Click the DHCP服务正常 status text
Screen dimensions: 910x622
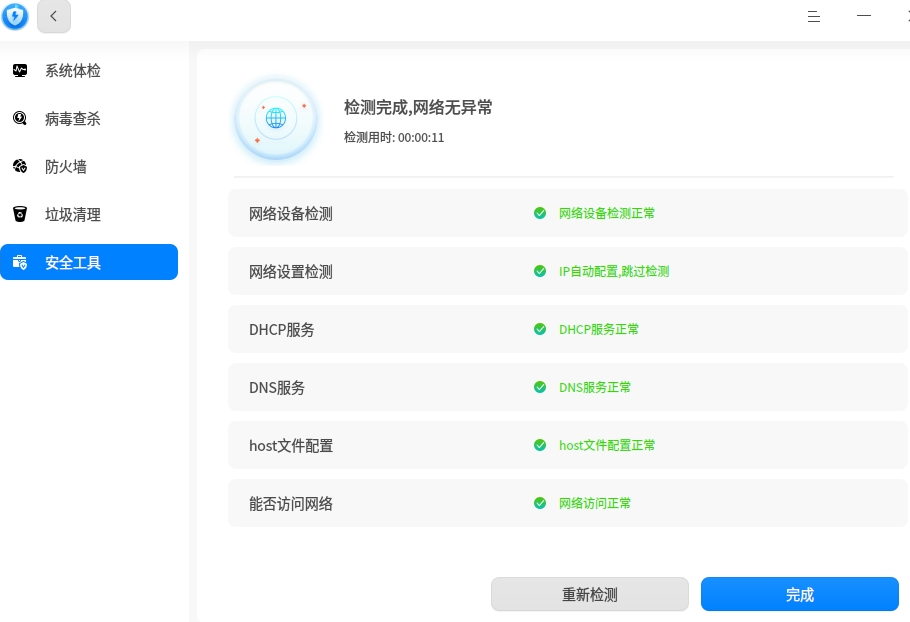coord(599,329)
